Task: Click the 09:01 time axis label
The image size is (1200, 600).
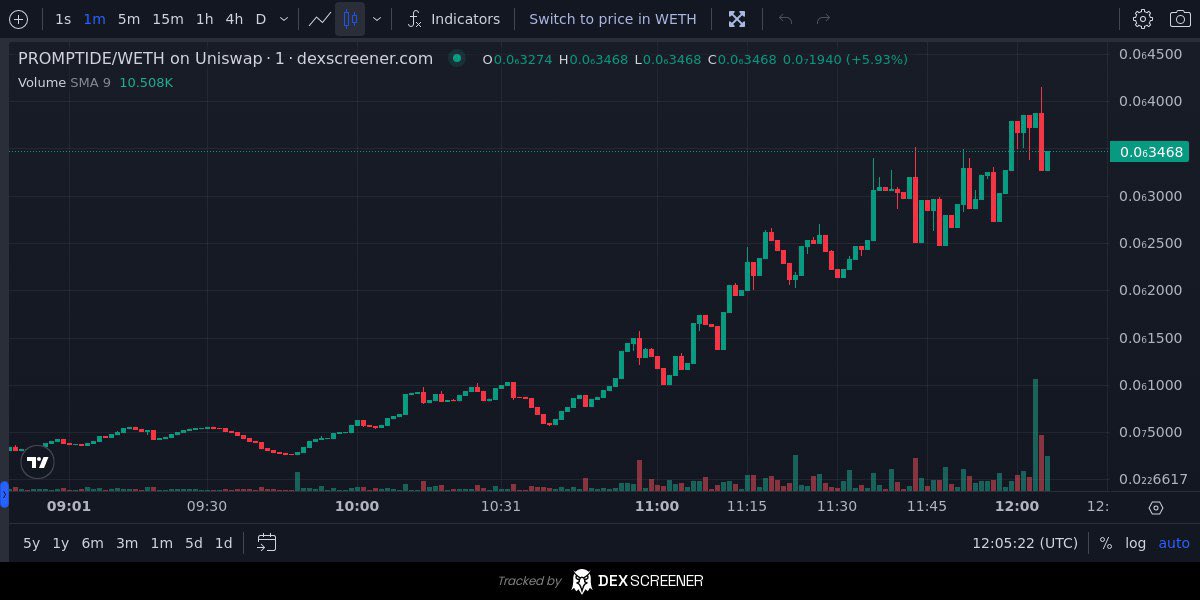Action: click(69, 506)
